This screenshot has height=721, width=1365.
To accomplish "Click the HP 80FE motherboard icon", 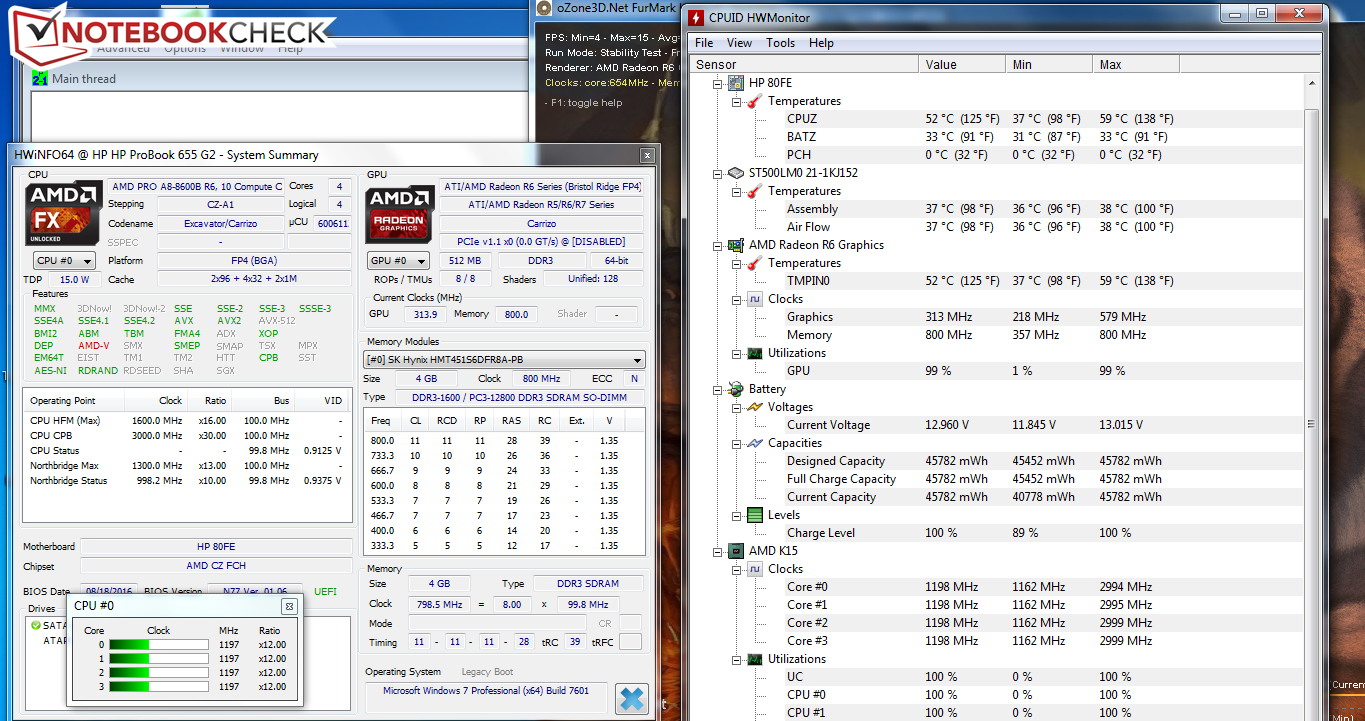I will click(x=735, y=83).
